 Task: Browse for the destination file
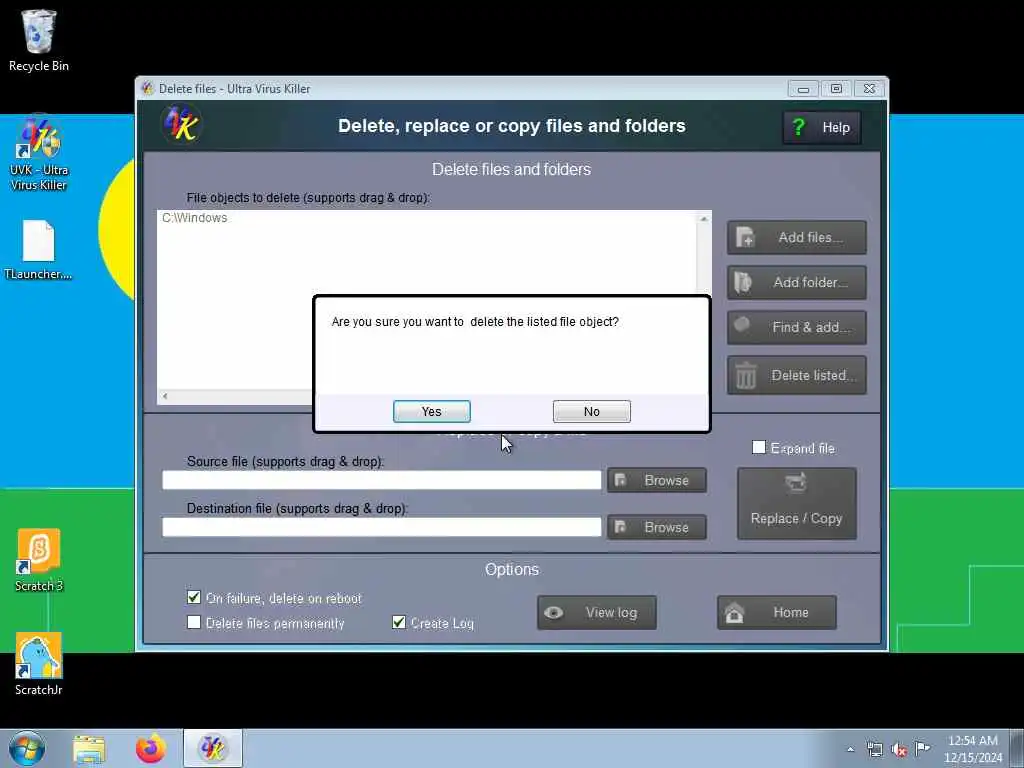(x=657, y=527)
